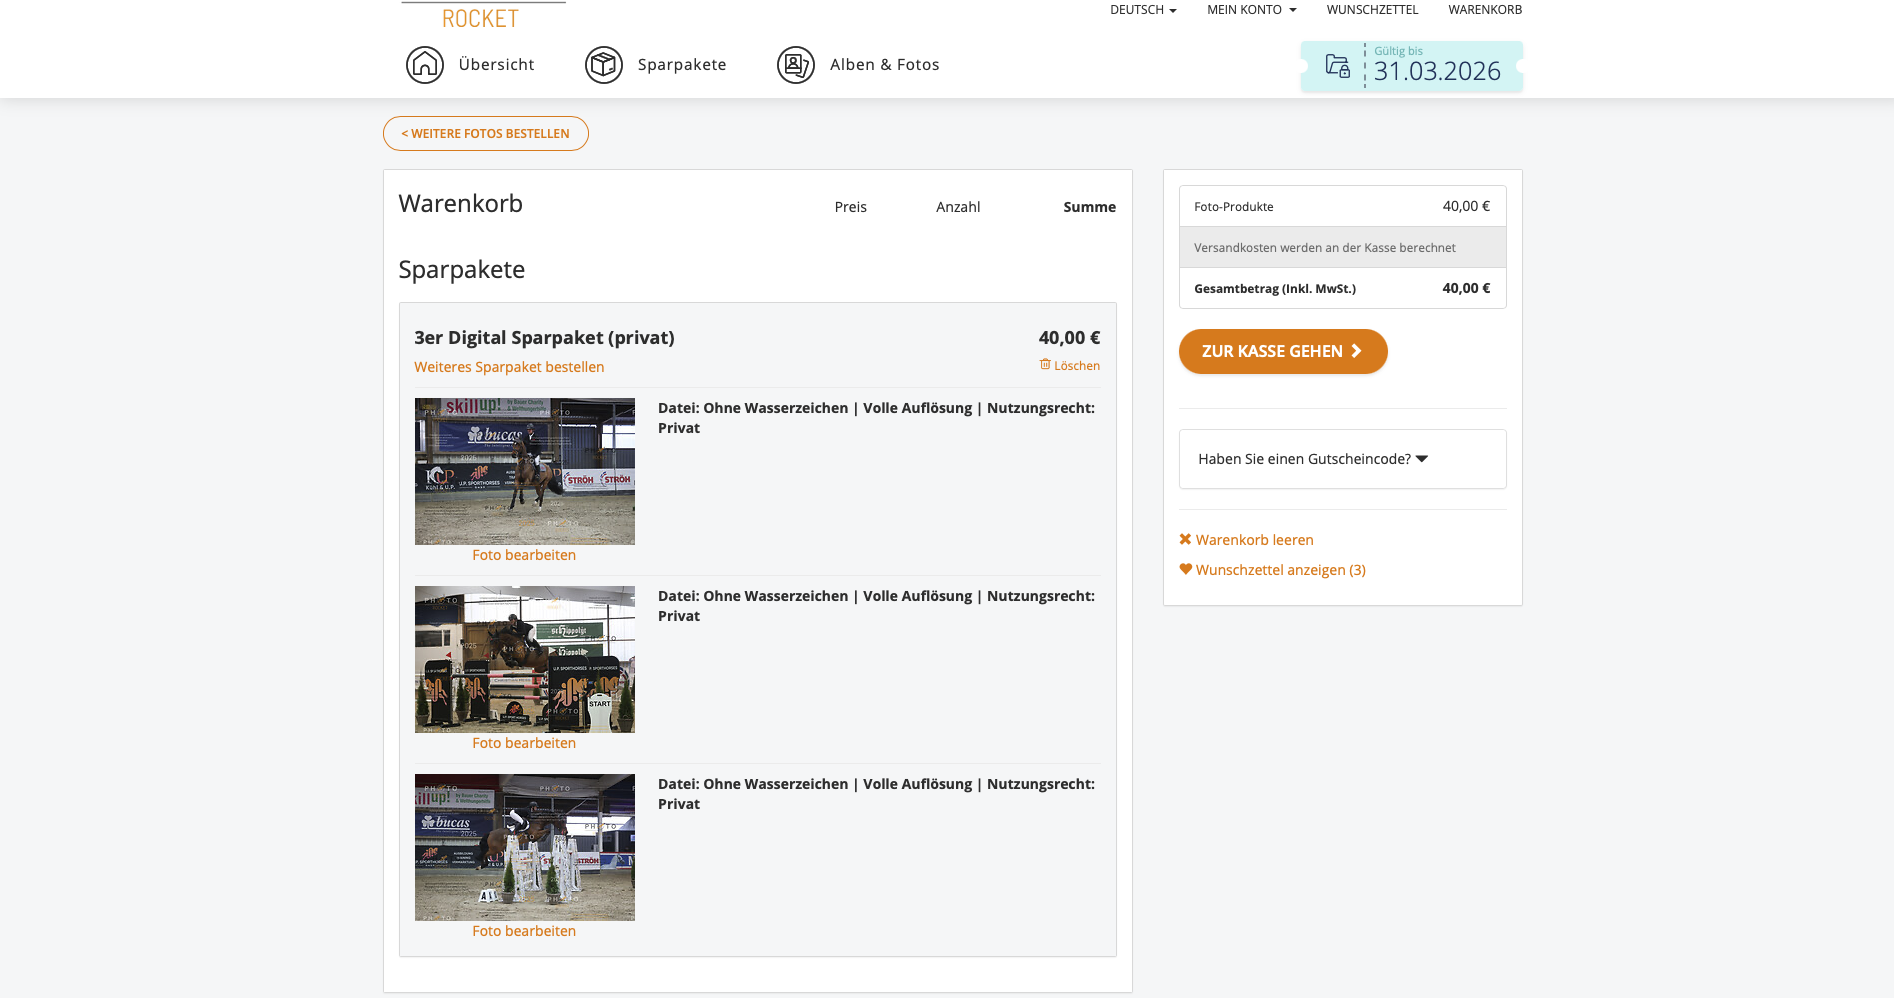
Task: Open the second horse jumping photo thumbnail
Action: tap(525, 659)
